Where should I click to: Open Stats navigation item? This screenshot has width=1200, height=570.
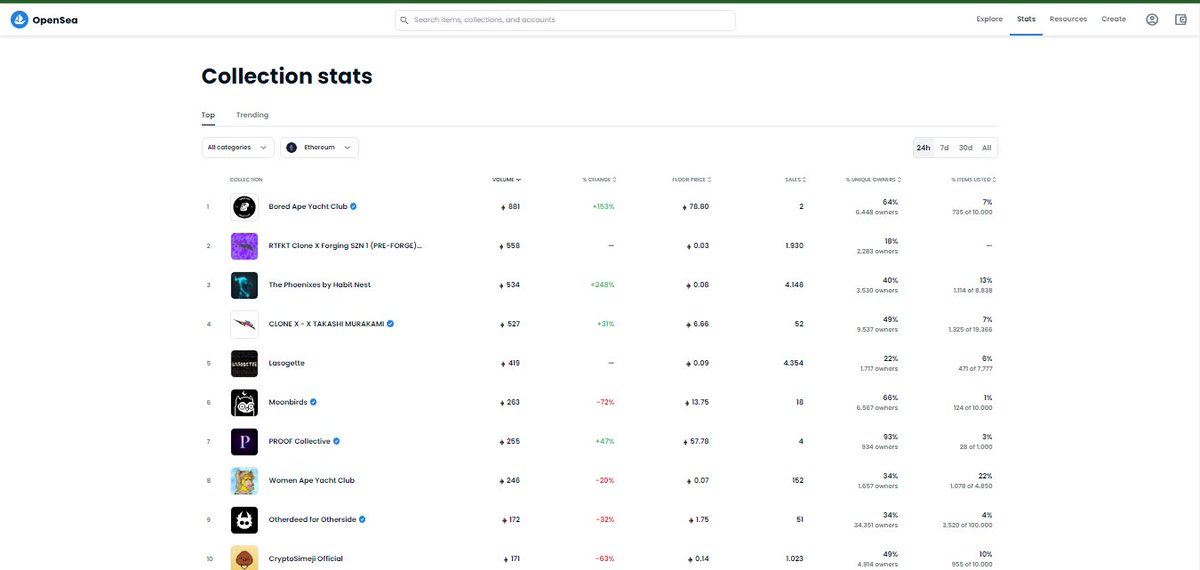[1026, 19]
